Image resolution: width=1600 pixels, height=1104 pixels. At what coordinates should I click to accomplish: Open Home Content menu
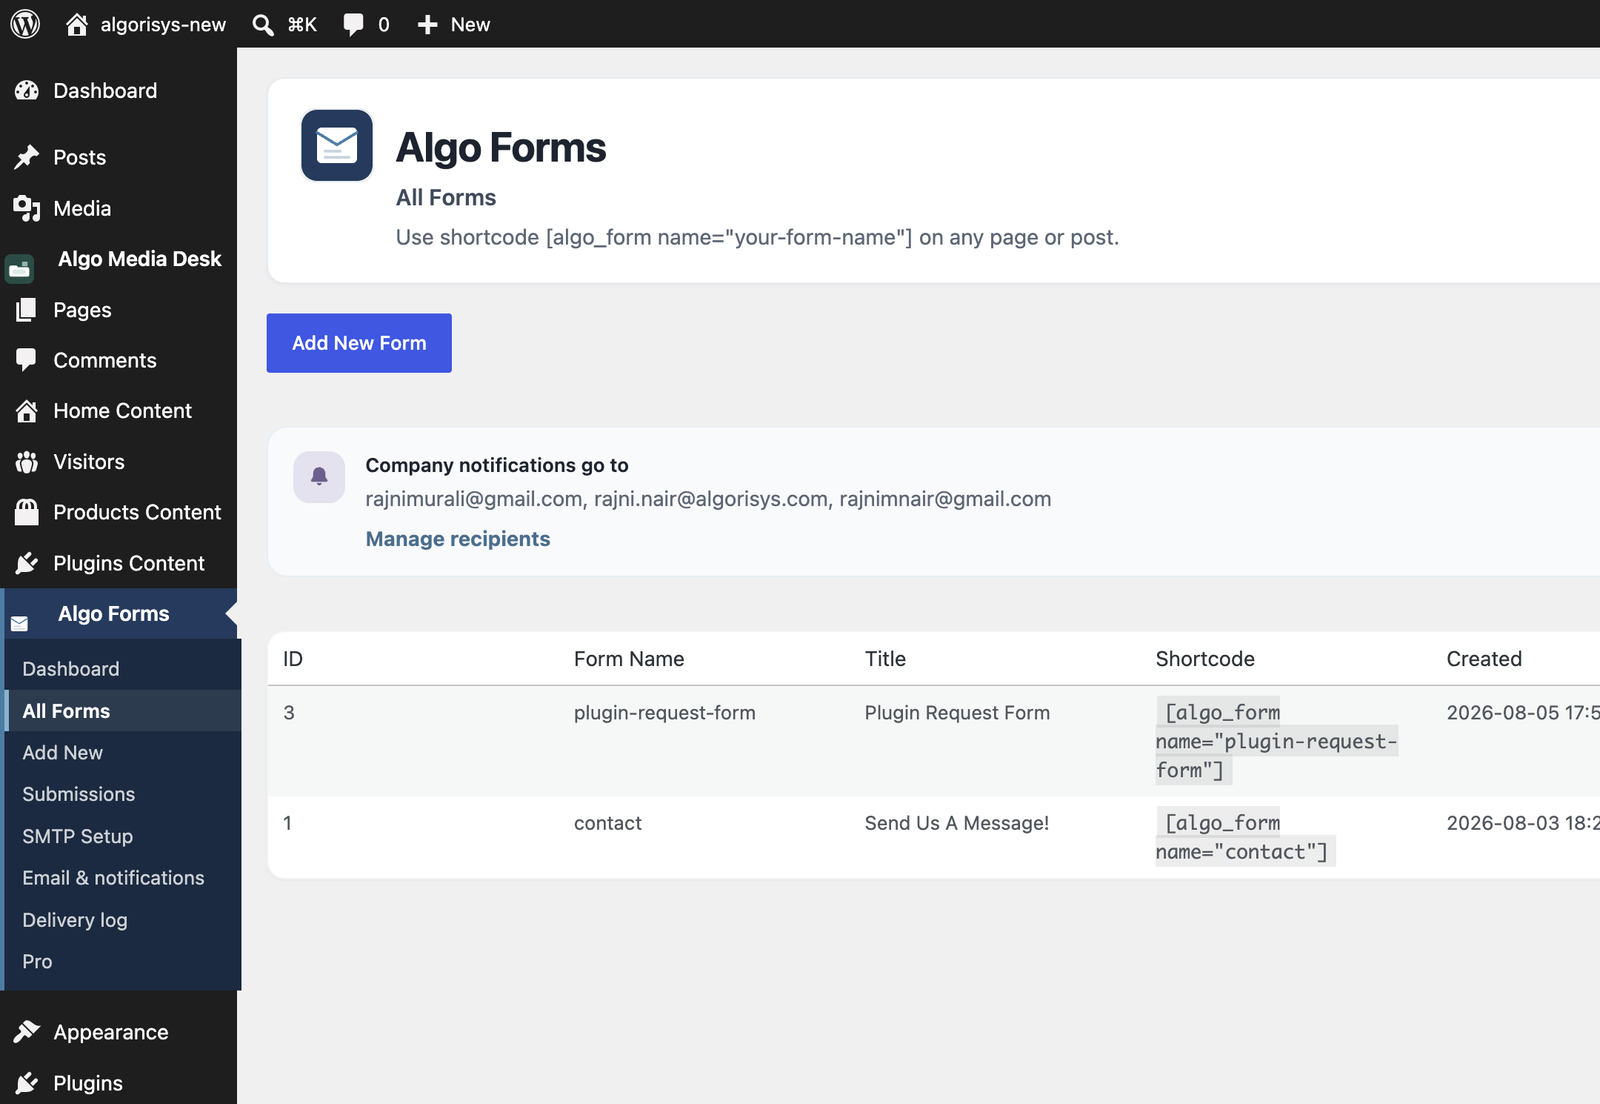tap(122, 411)
